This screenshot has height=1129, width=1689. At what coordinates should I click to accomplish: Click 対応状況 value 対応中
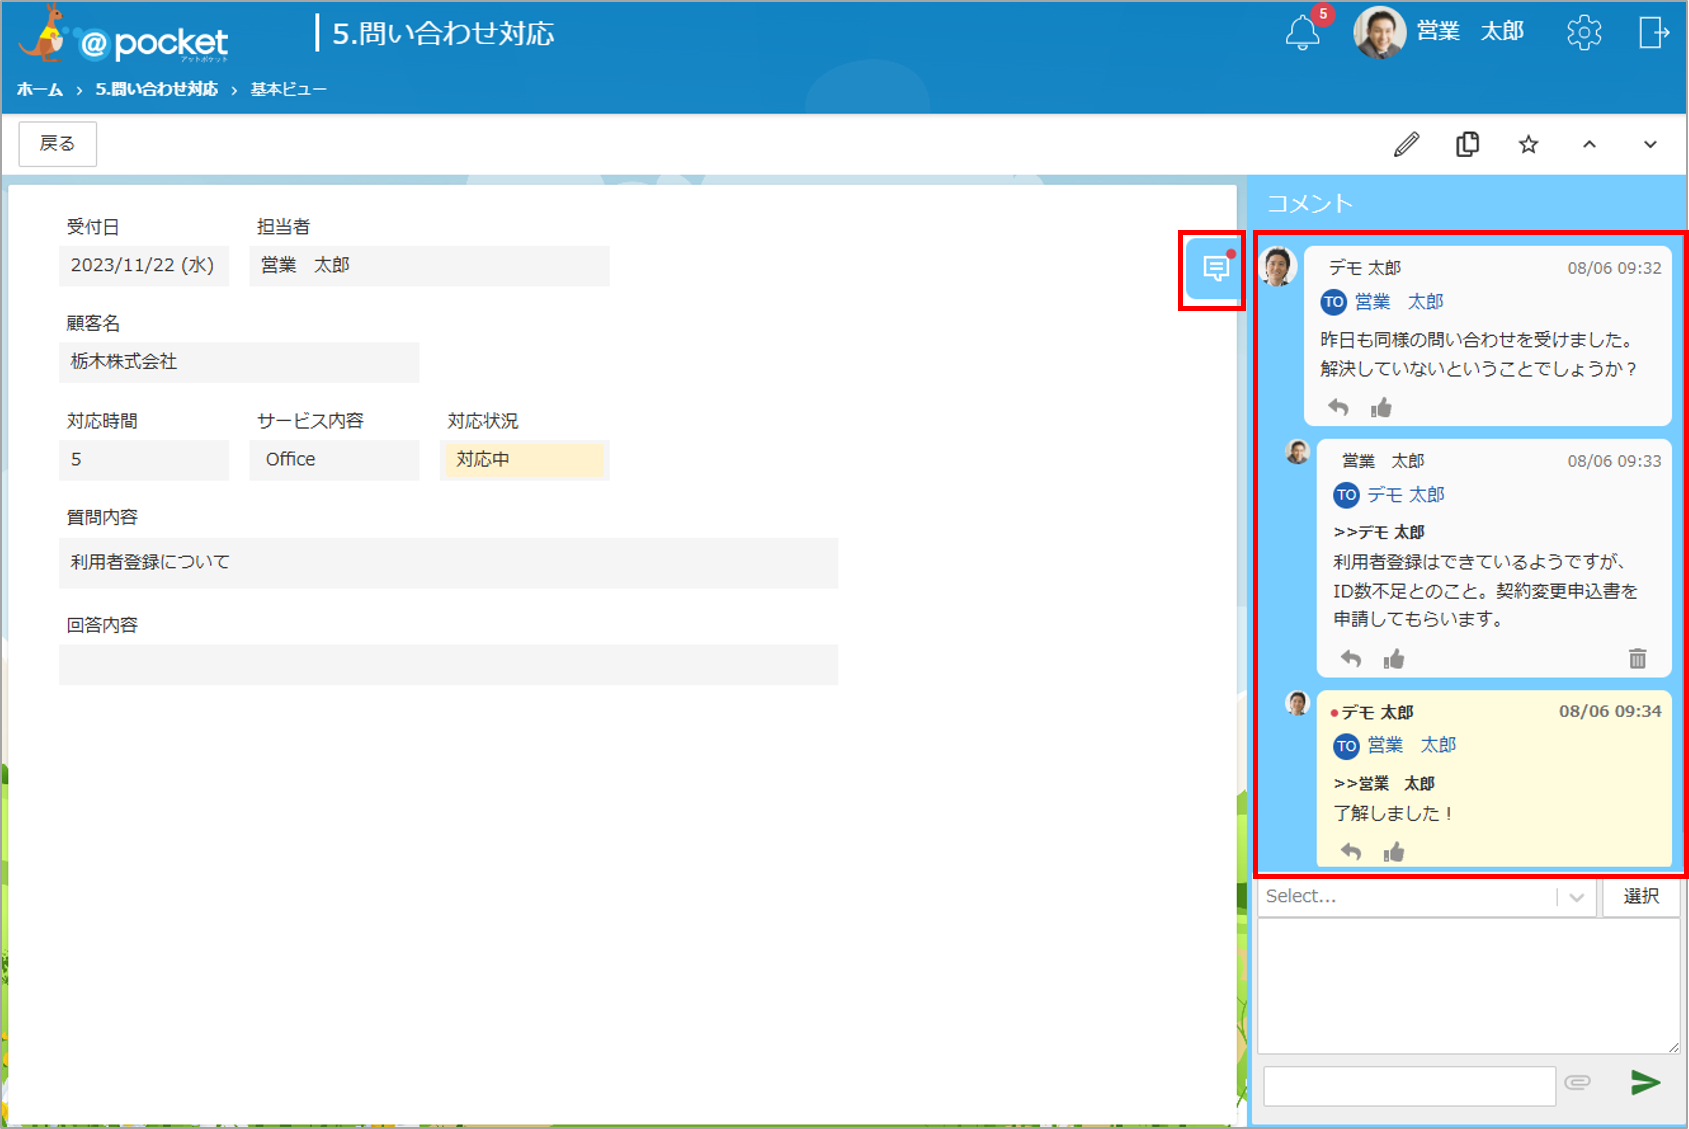tap(524, 460)
